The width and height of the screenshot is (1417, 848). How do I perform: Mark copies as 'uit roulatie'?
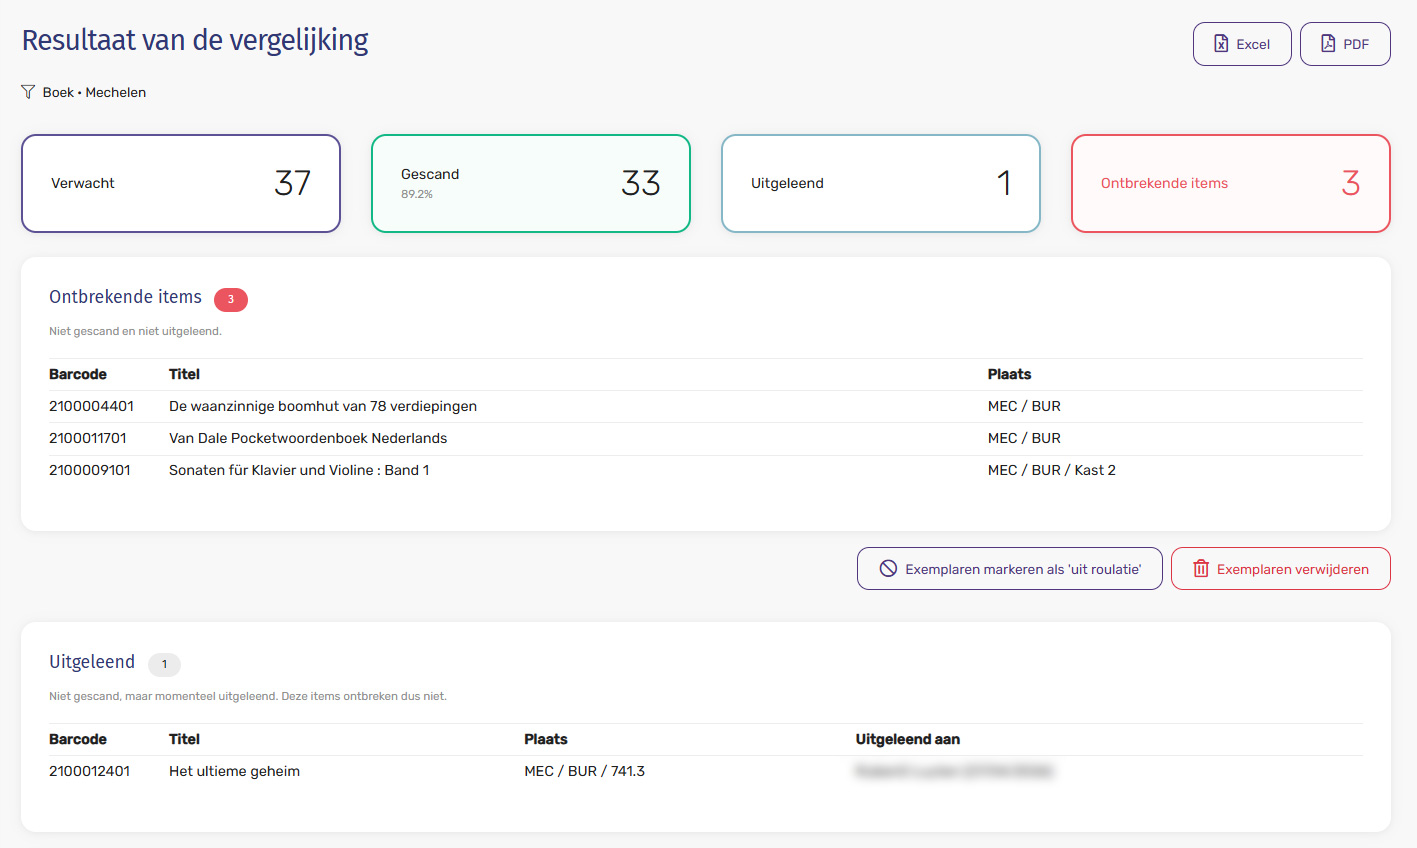1010,568
